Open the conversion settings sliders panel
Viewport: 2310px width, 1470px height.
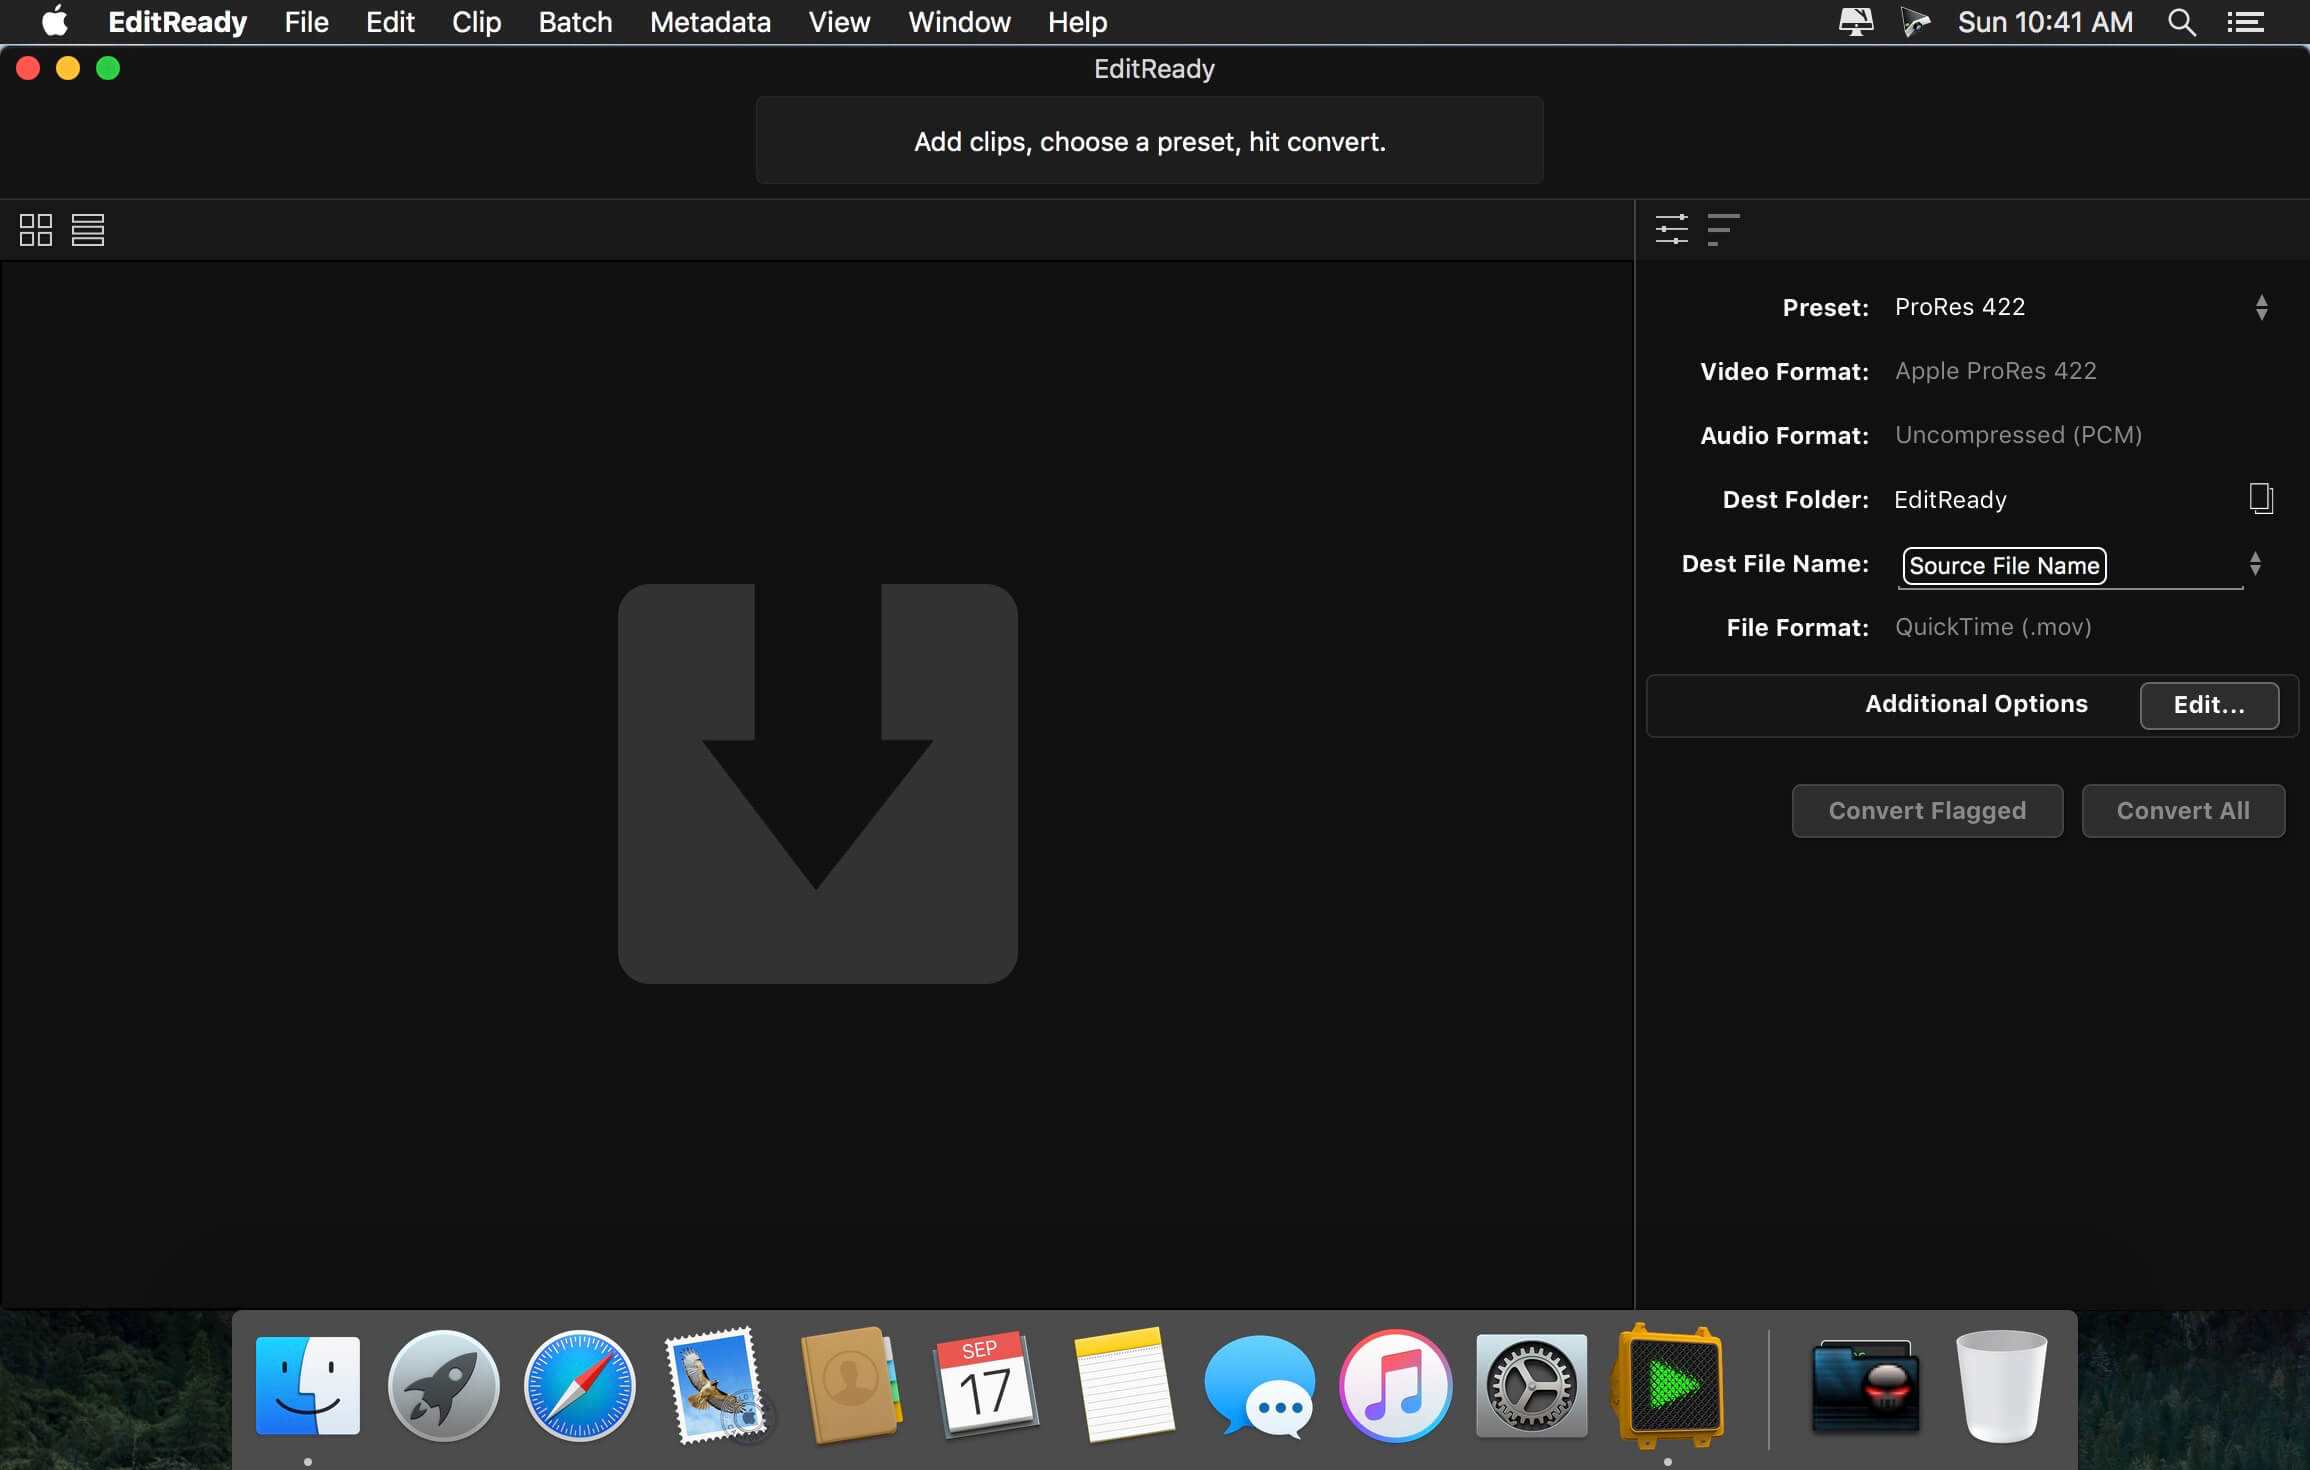click(1671, 229)
